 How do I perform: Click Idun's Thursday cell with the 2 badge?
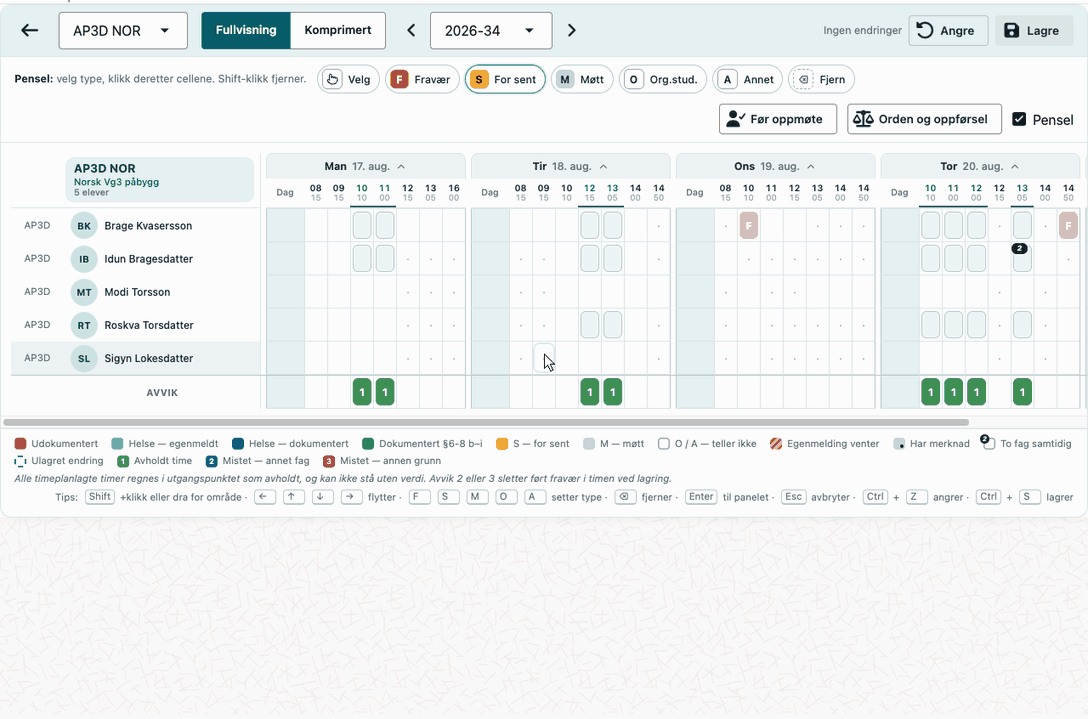click(1022, 258)
